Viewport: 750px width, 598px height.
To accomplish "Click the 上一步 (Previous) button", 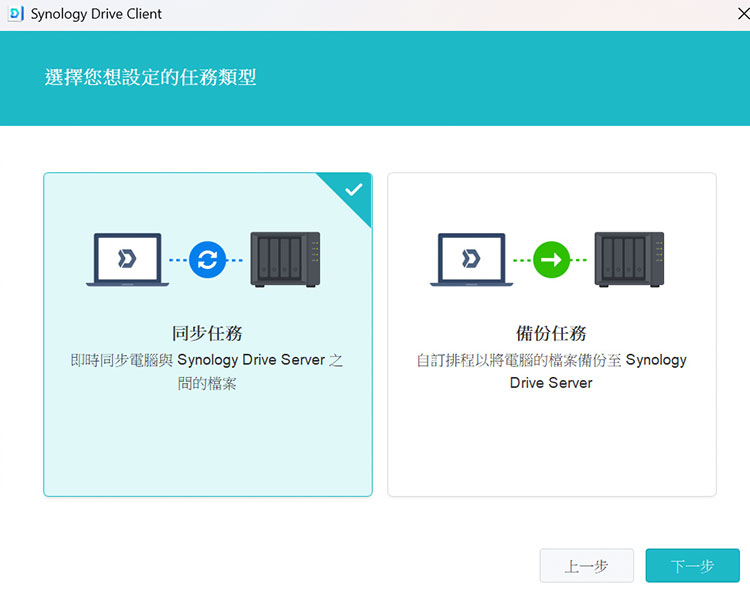I will click(586, 565).
